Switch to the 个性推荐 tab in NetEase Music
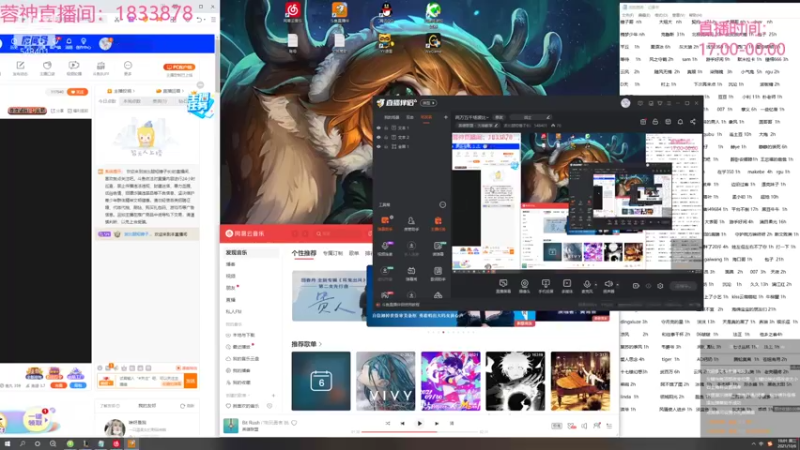 coord(304,253)
